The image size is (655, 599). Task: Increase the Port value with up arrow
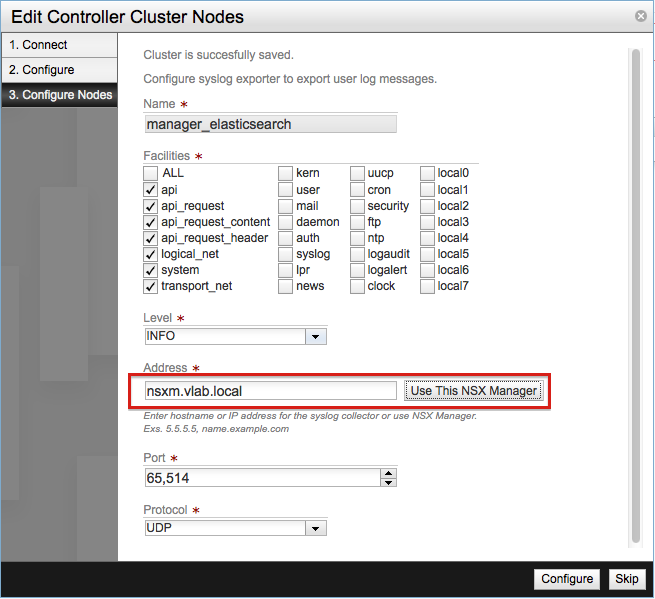click(x=389, y=473)
